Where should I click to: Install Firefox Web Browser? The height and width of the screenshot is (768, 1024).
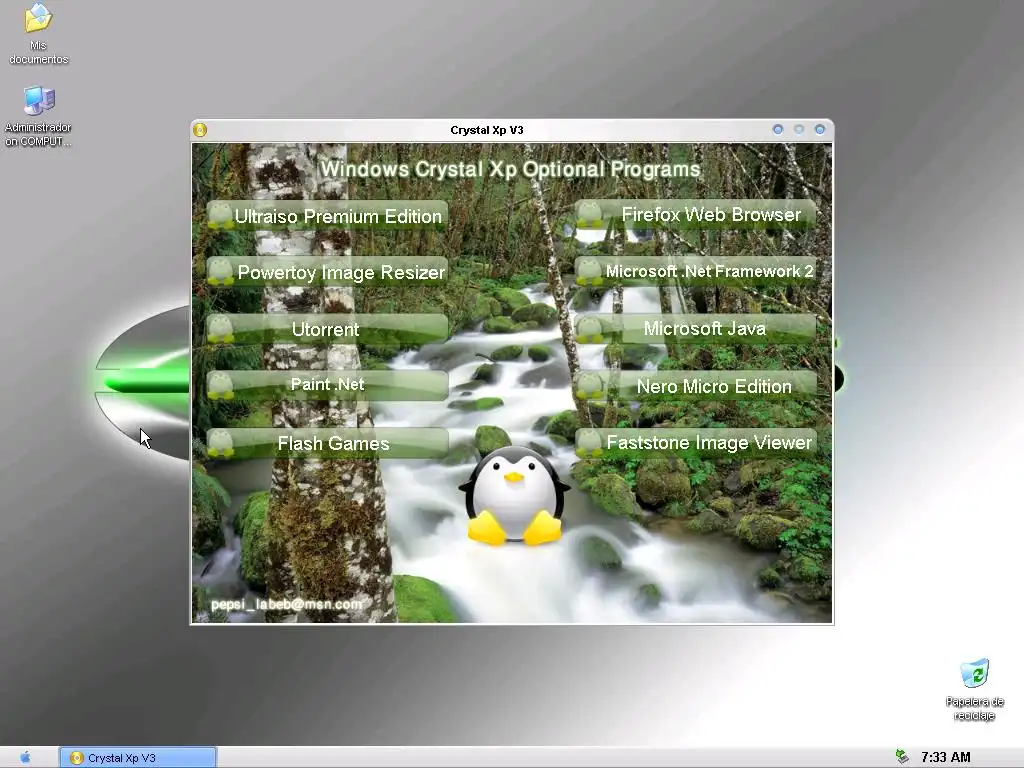click(x=696, y=214)
